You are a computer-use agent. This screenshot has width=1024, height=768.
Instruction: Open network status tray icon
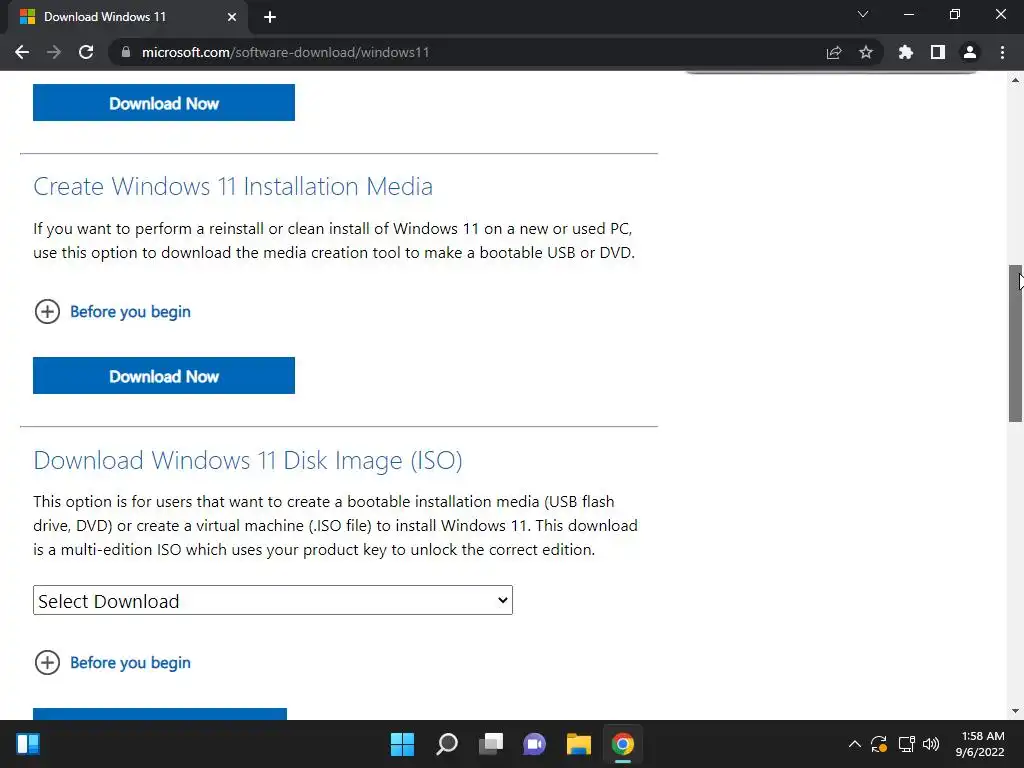[x=906, y=744]
